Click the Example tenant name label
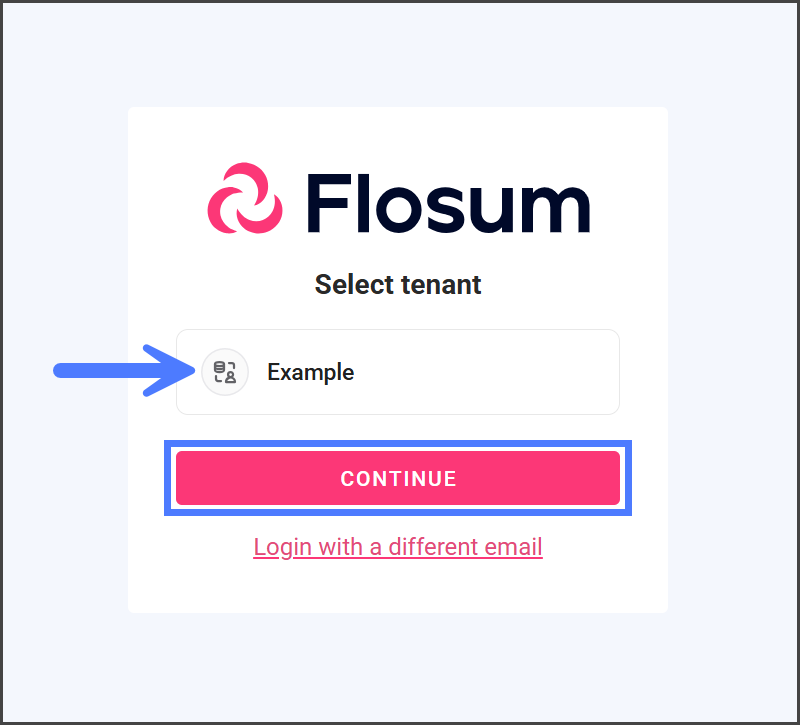800x725 pixels. (x=310, y=372)
